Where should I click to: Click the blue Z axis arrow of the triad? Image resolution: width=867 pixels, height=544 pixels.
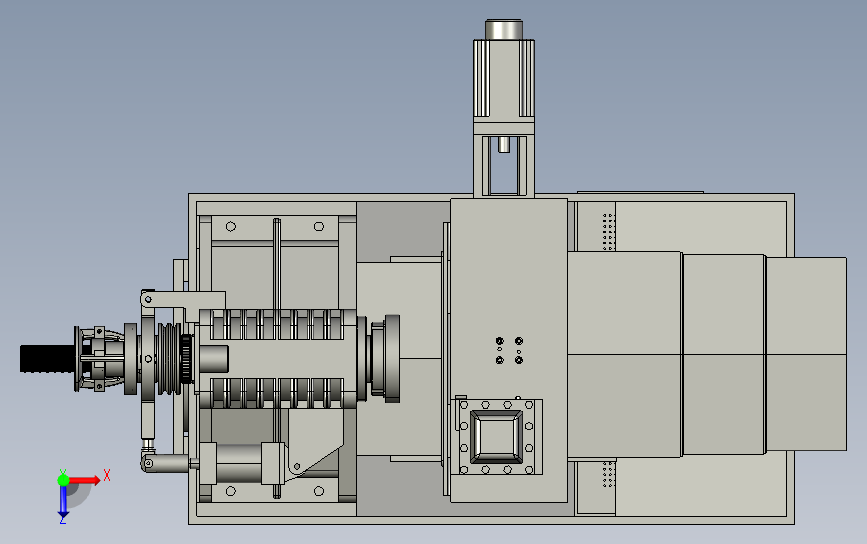pyautogui.click(x=63, y=502)
